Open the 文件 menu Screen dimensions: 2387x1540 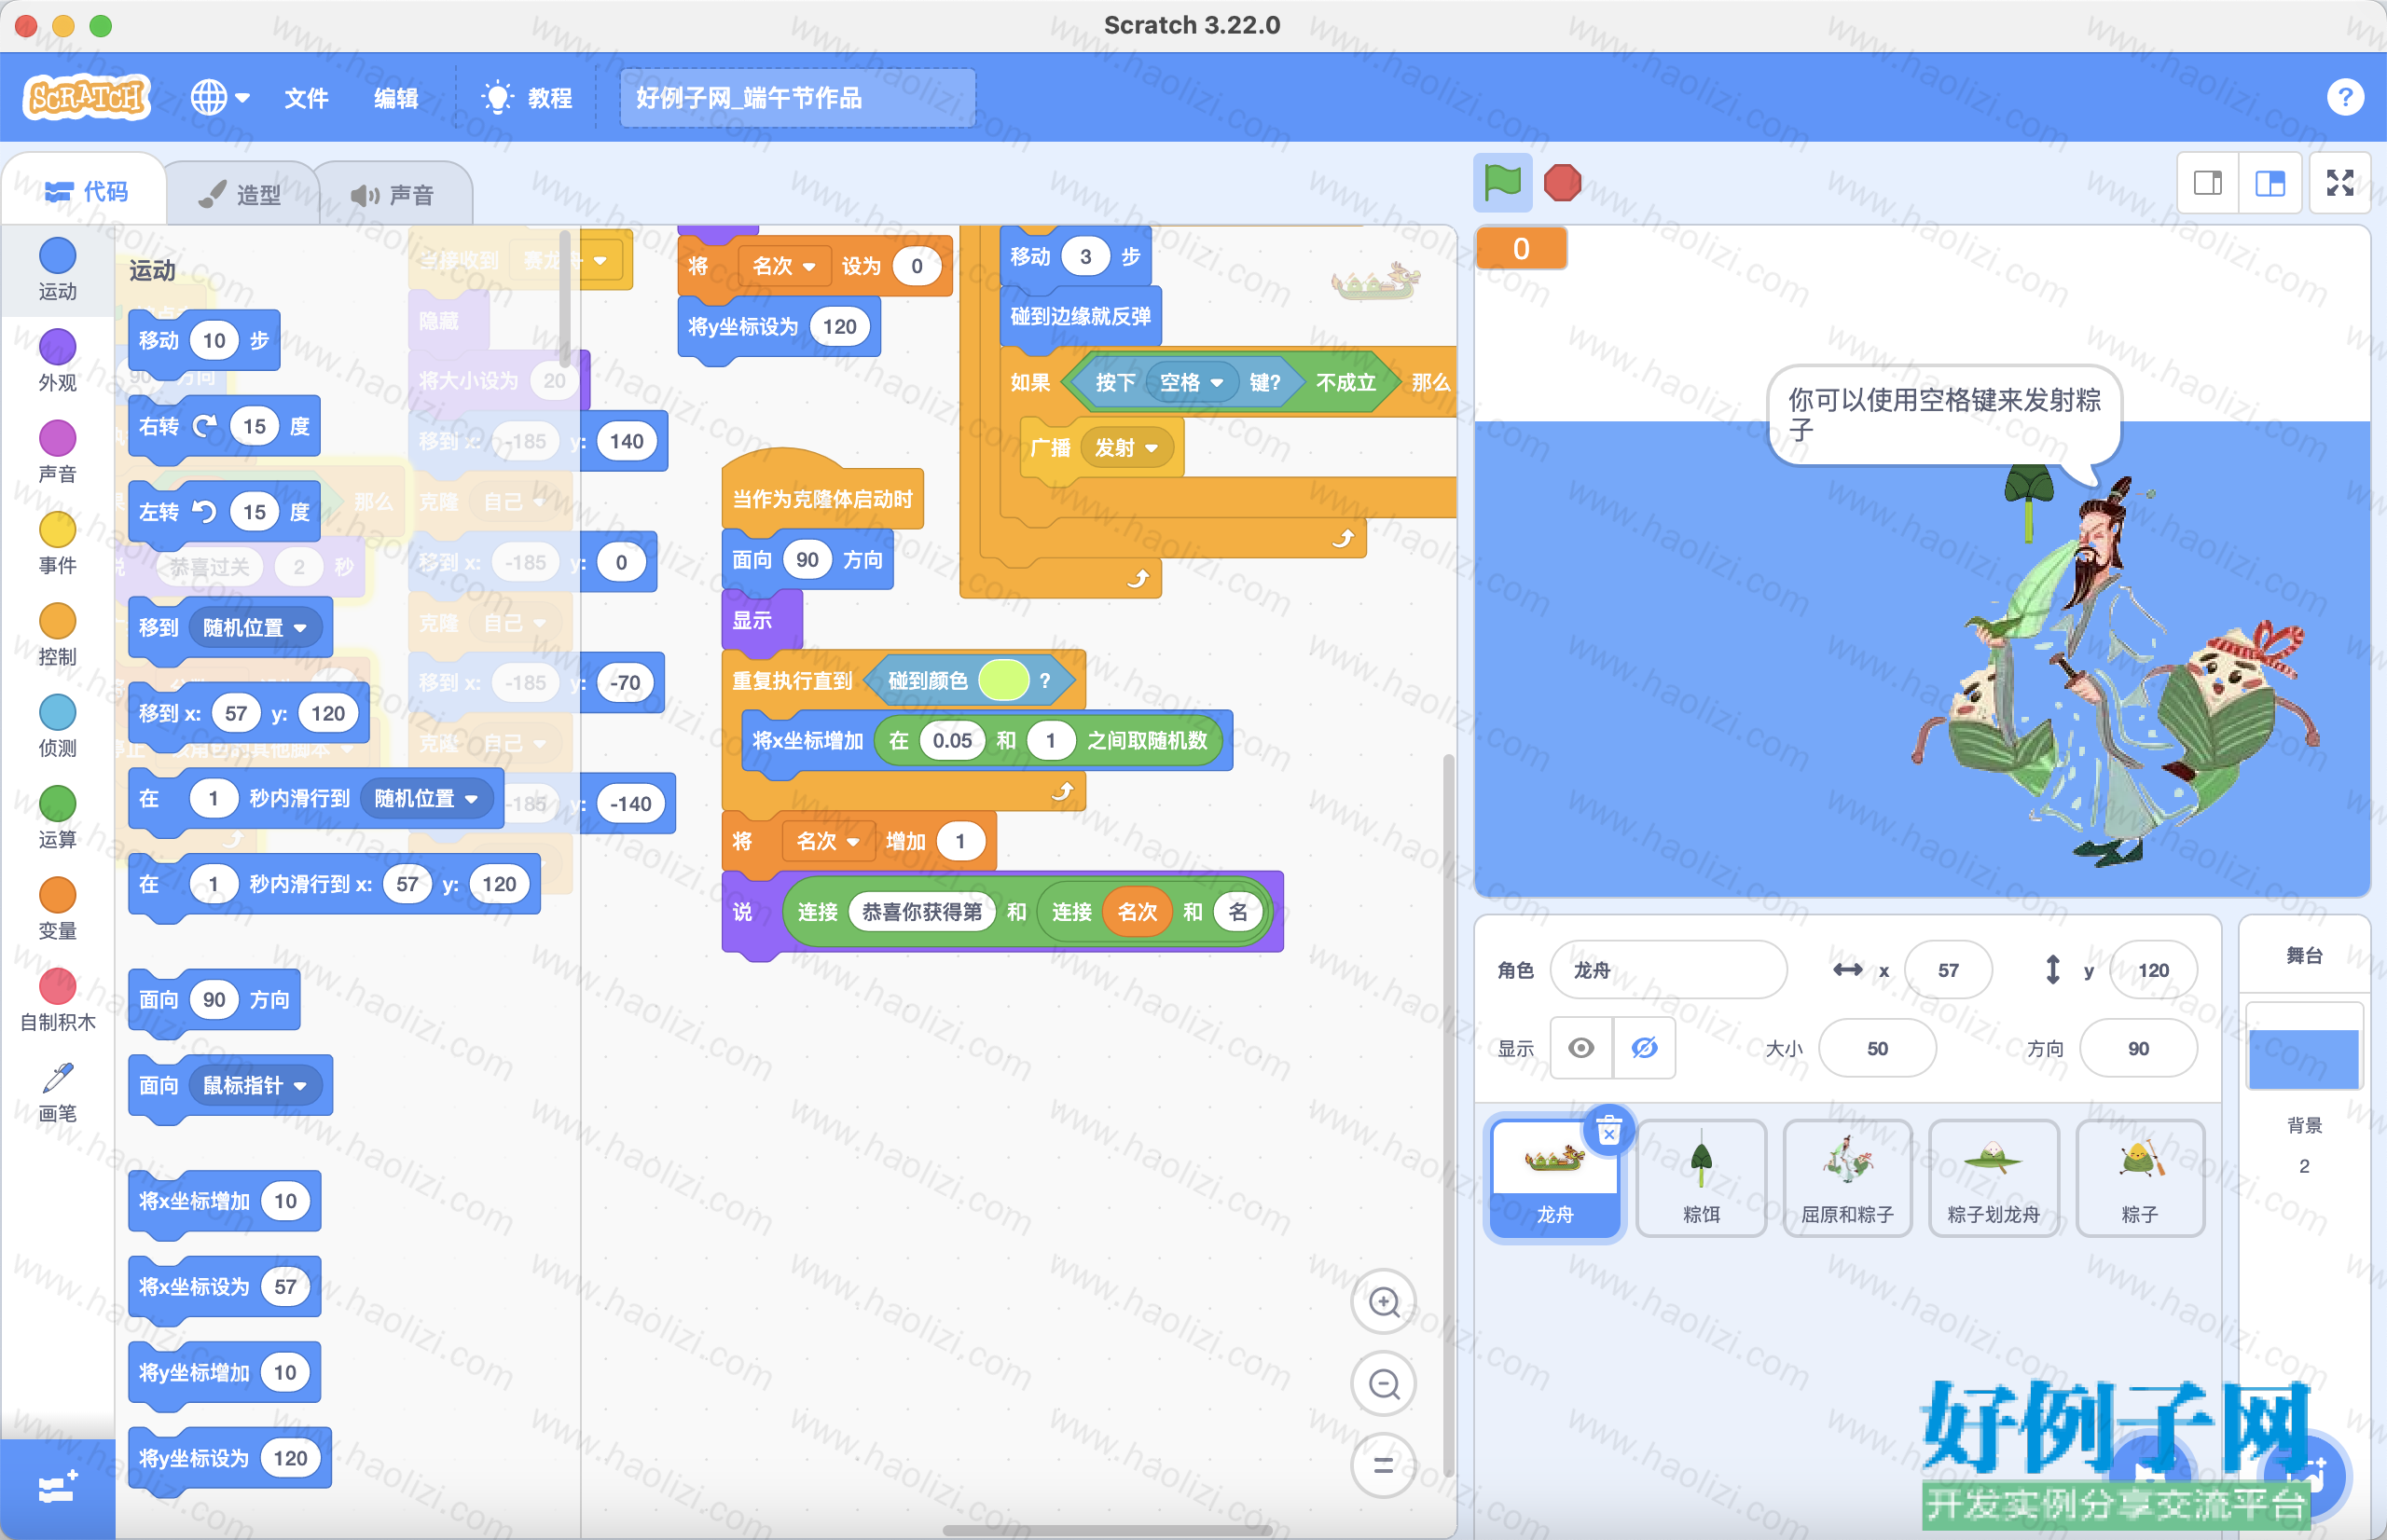click(x=306, y=97)
